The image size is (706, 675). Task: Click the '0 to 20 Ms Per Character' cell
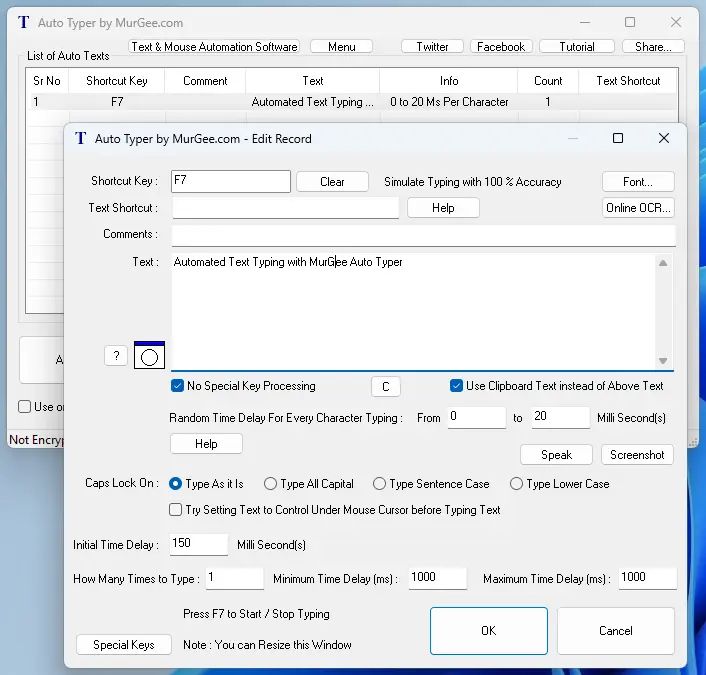tap(449, 102)
